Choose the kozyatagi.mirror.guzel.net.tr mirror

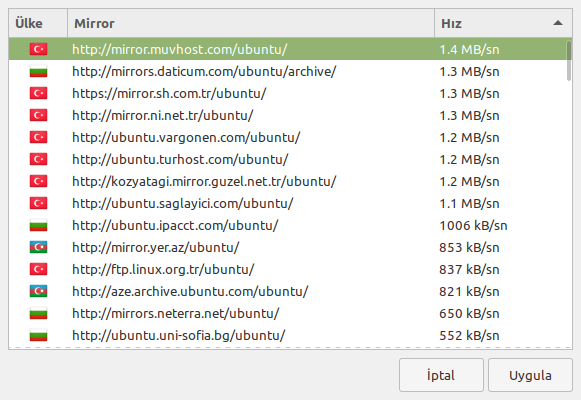coord(288,181)
